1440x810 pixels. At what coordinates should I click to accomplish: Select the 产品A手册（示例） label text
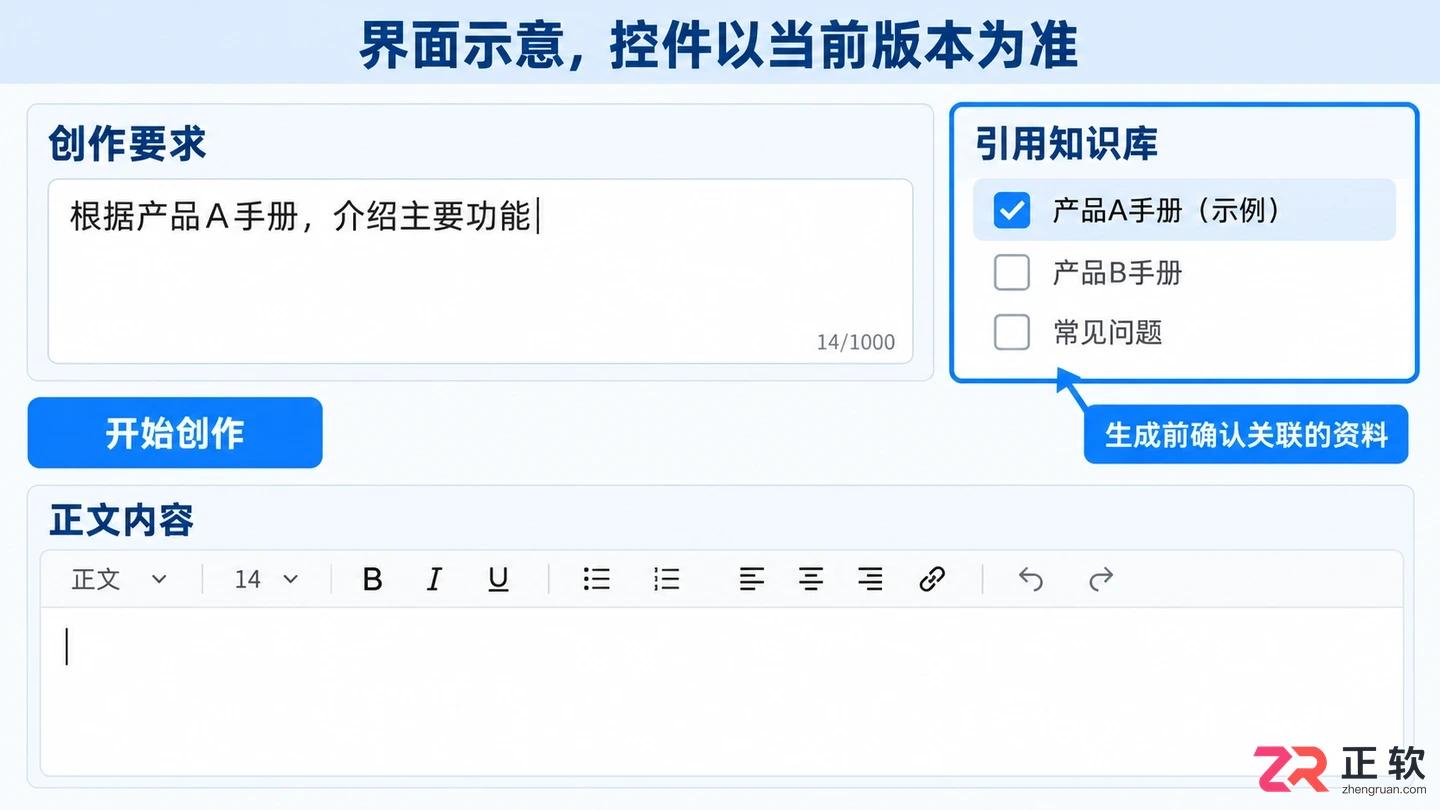pos(1166,210)
